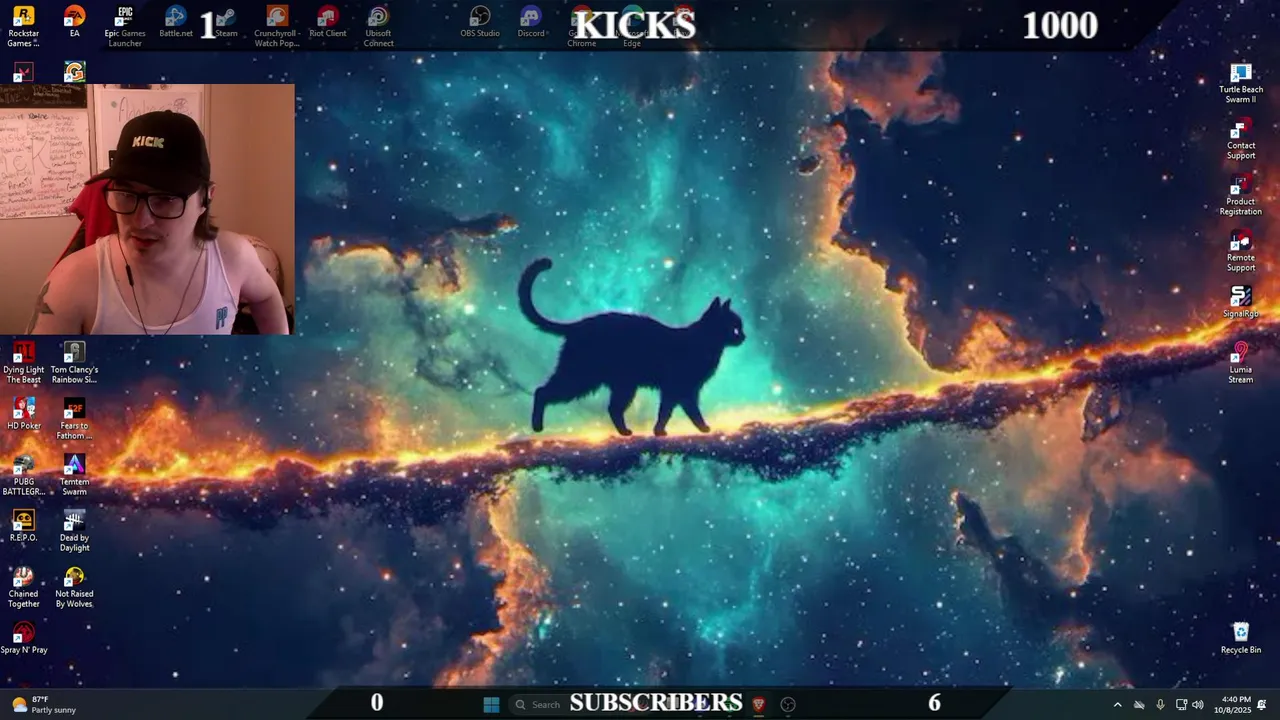
Task: Select the Dying Light The Beast icon
Action: click(x=23, y=362)
